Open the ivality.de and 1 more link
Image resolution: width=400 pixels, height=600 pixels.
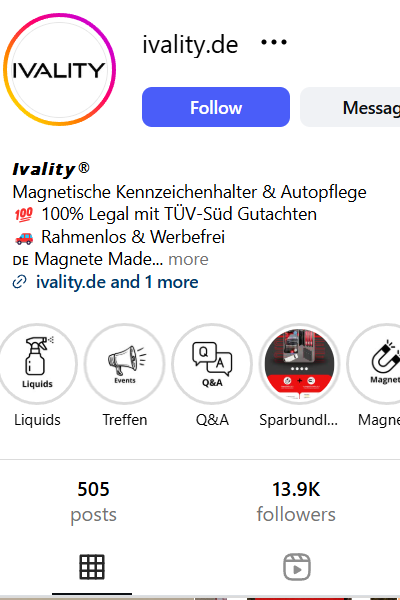(117, 282)
